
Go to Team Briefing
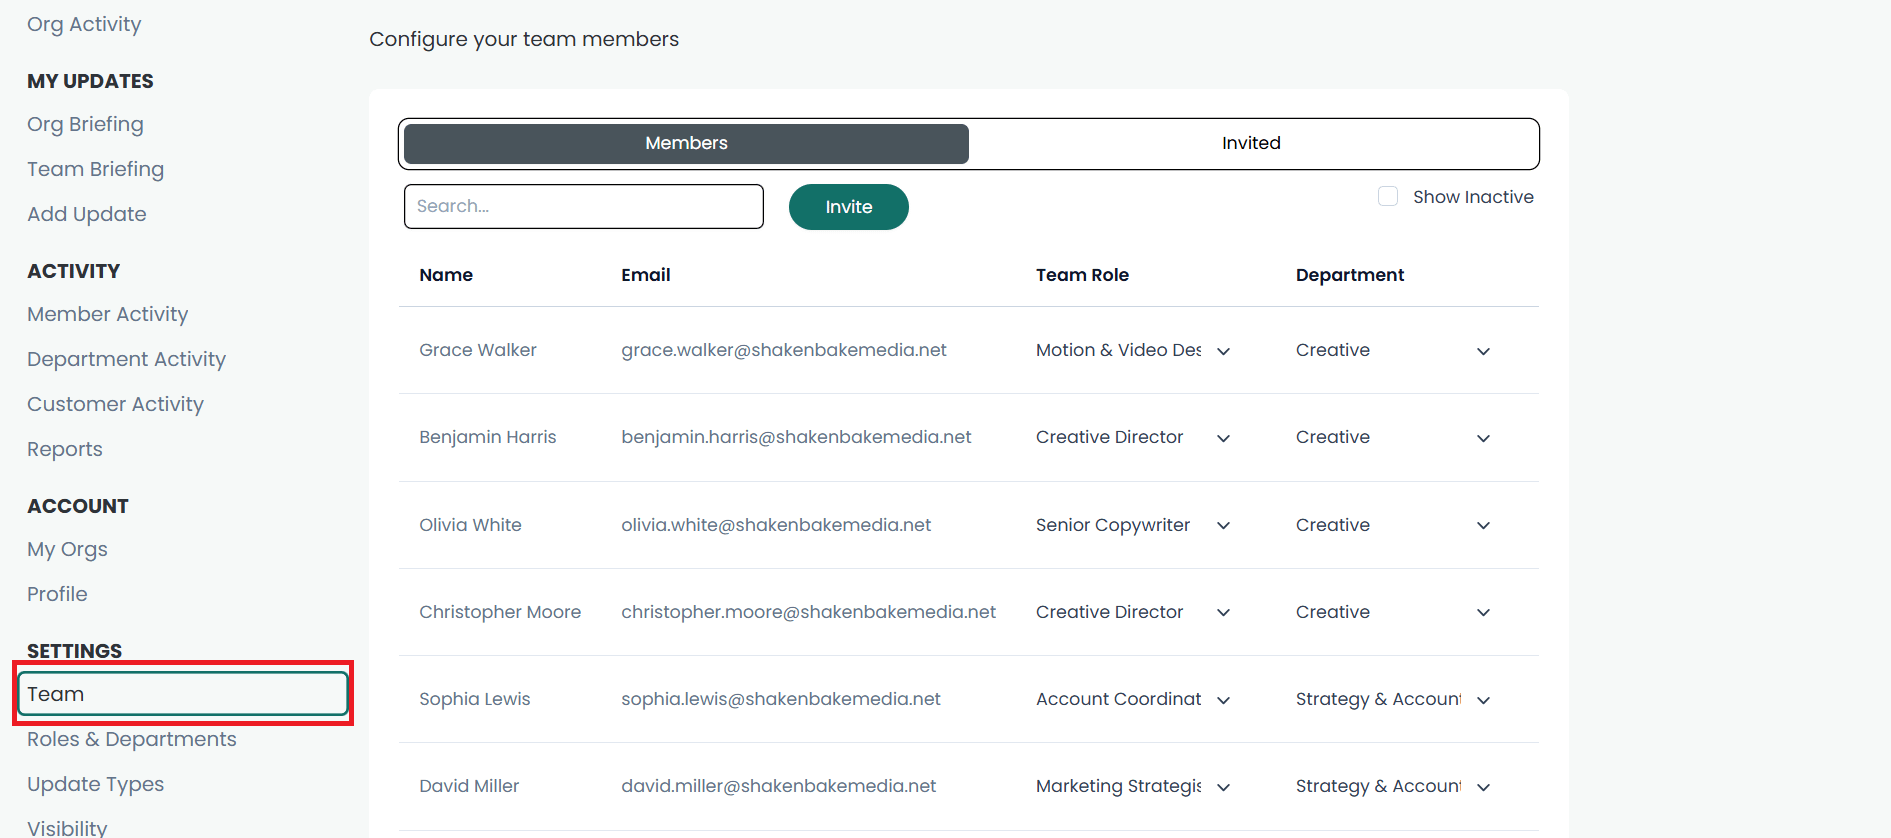pos(95,169)
